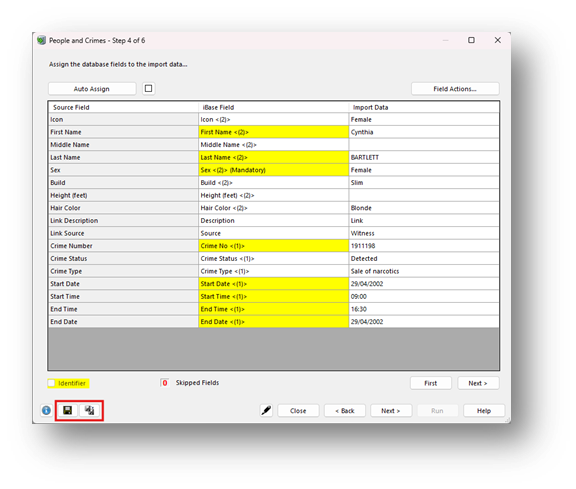Click the pen edit icon

click(266, 410)
